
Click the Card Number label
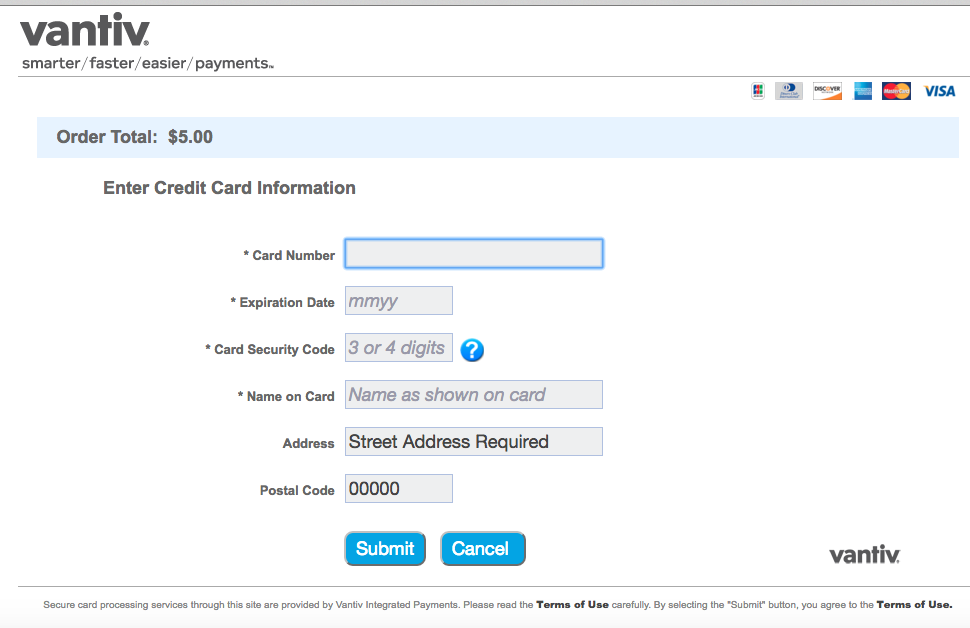pyautogui.click(x=289, y=256)
